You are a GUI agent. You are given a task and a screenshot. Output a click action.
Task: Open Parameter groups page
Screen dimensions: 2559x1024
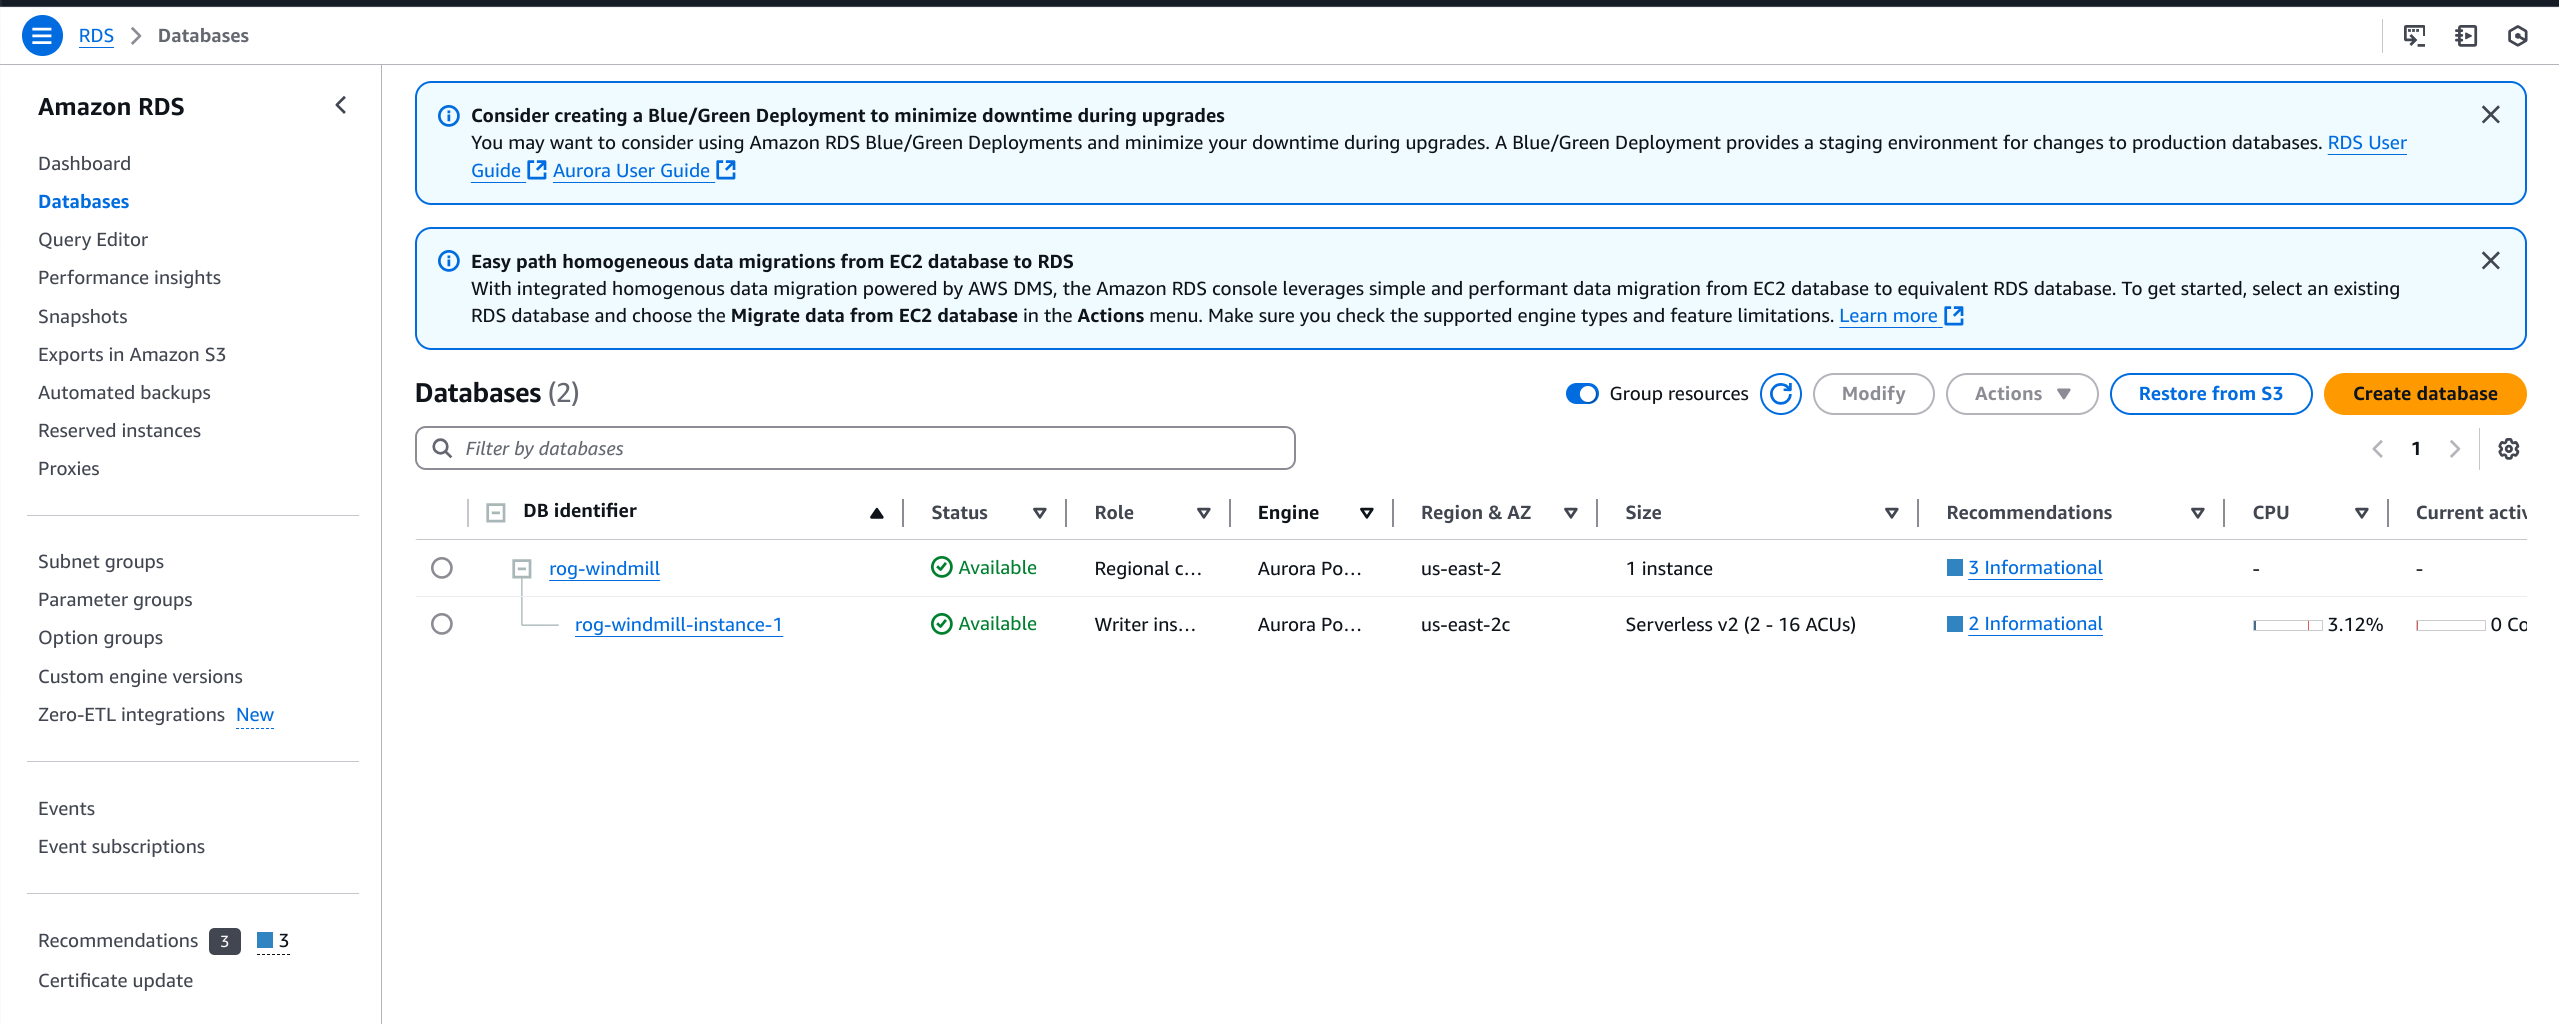coord(115,600)
